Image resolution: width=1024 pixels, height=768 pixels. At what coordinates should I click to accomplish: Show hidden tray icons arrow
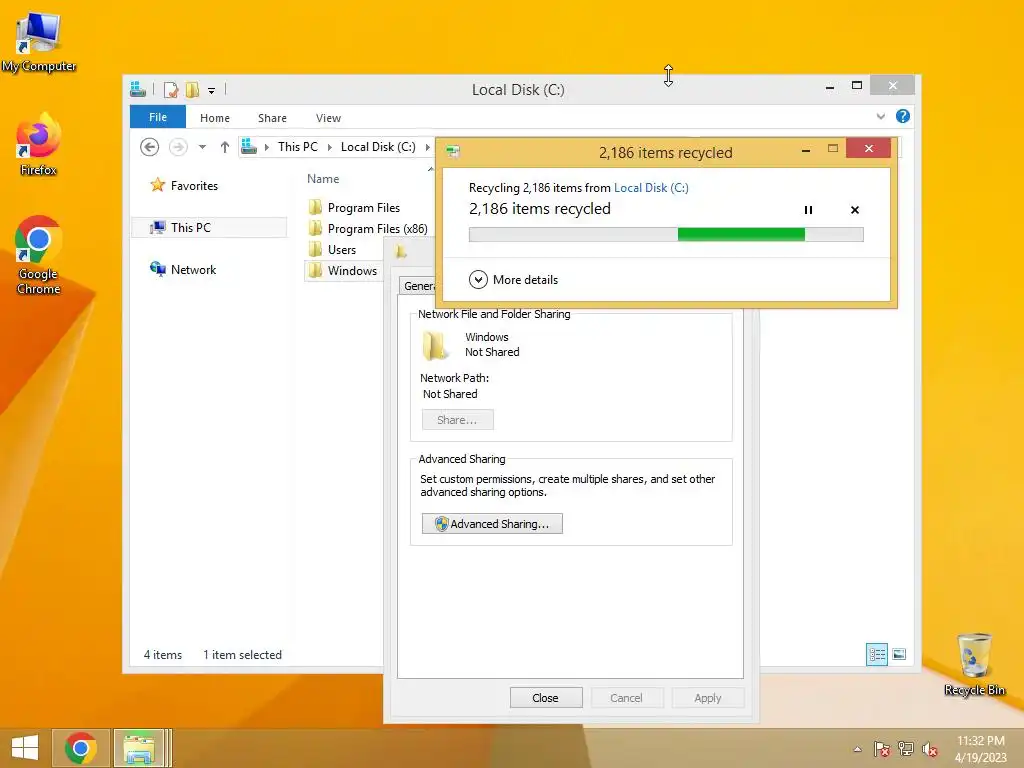point(857,749)
